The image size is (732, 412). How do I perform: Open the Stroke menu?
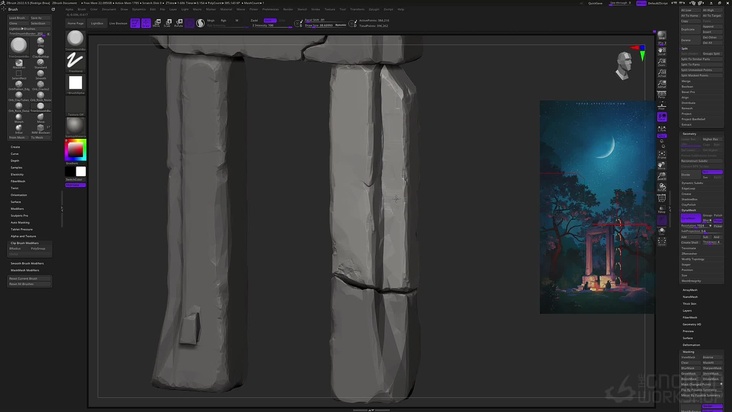tap(316, 9)
